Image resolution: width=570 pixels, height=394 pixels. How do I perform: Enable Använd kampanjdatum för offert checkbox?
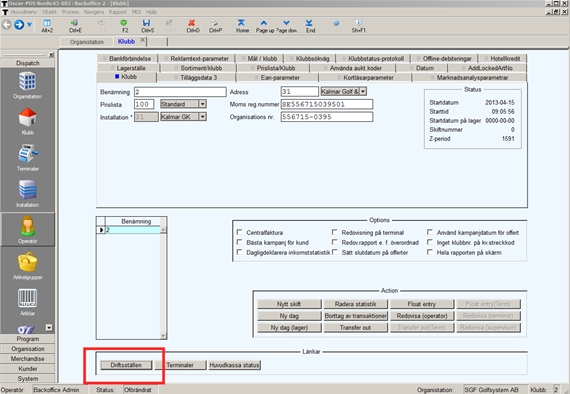coord(430,232)
